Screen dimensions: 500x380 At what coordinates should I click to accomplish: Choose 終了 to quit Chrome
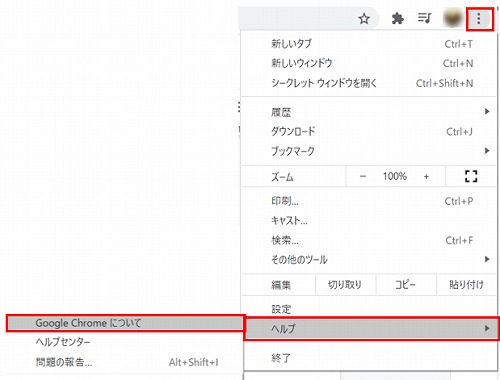369,358
